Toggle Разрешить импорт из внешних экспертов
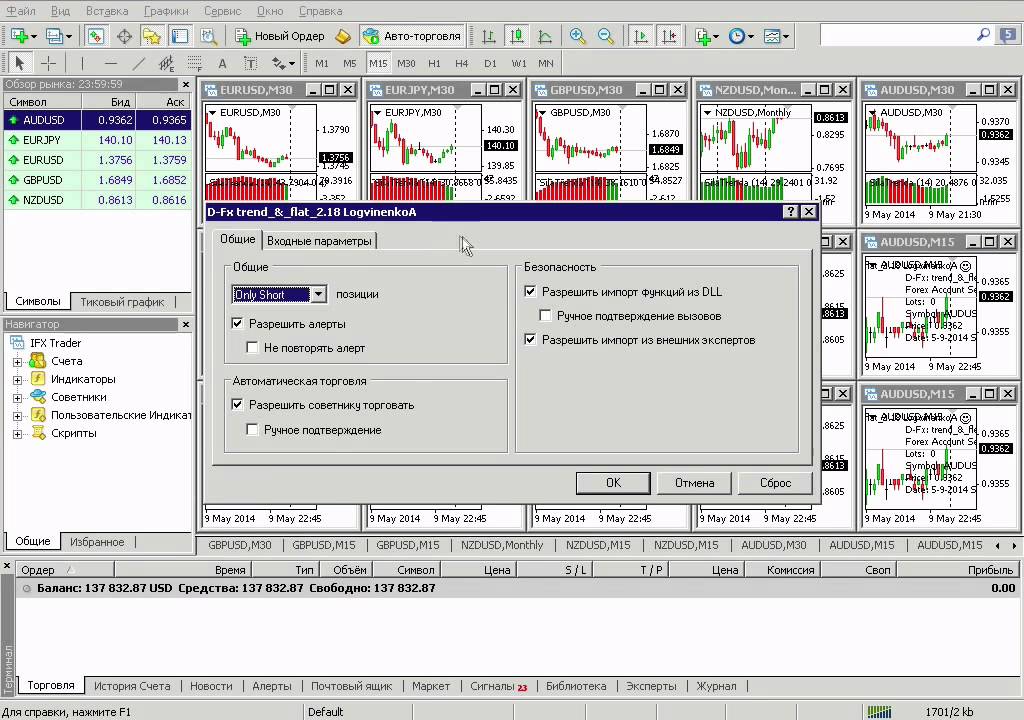 pyautogui.click(x=530, y=340)
